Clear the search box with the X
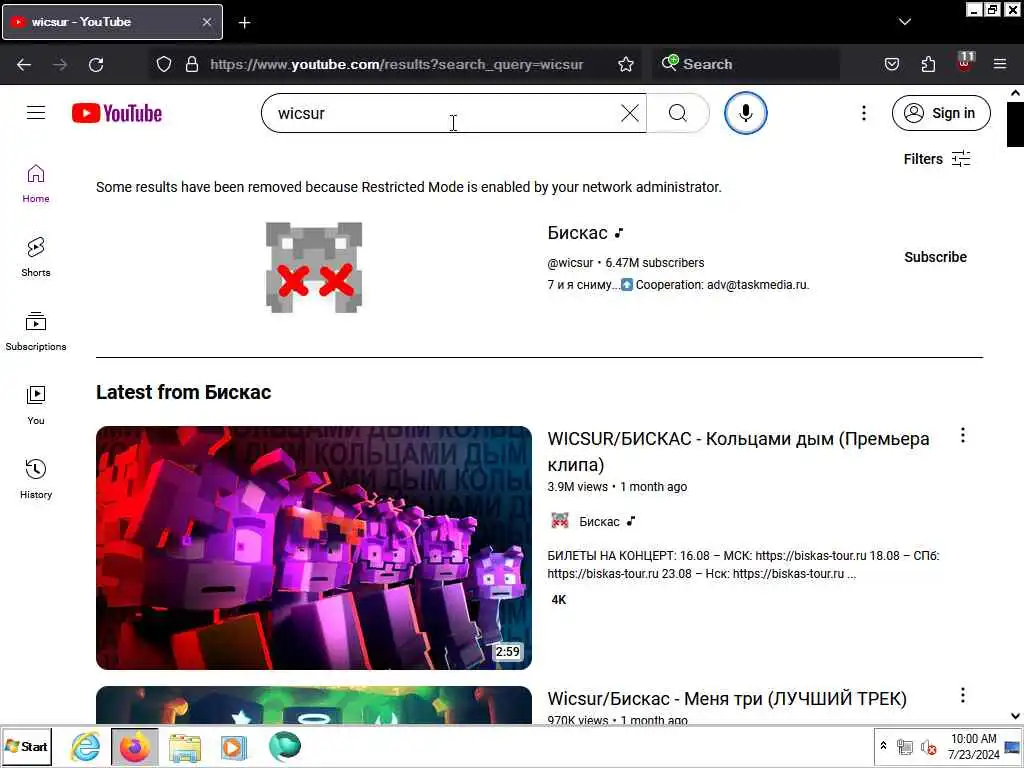This screenshot has width=1024, height=768. pyautogui.click(x=630, y=113)
